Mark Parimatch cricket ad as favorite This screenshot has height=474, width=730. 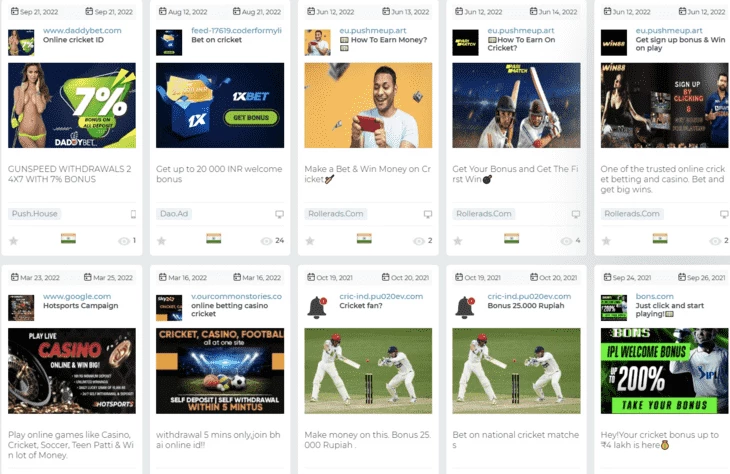[458, 241]
